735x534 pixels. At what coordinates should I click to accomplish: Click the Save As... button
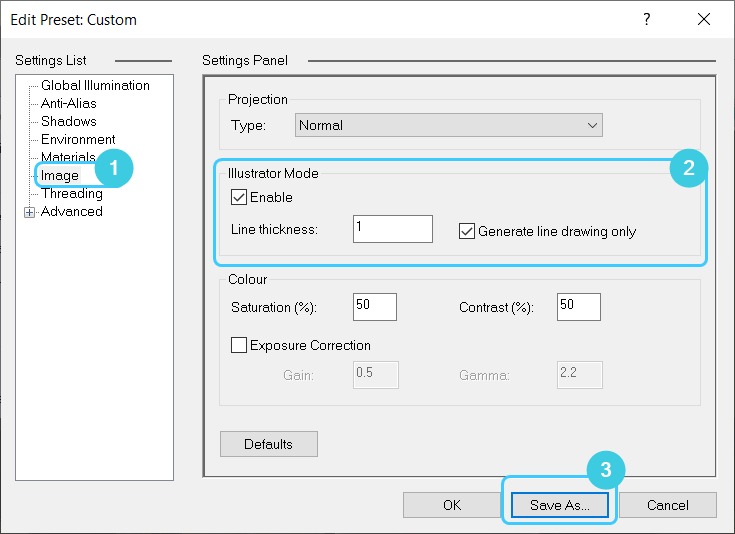click(560, 505)
